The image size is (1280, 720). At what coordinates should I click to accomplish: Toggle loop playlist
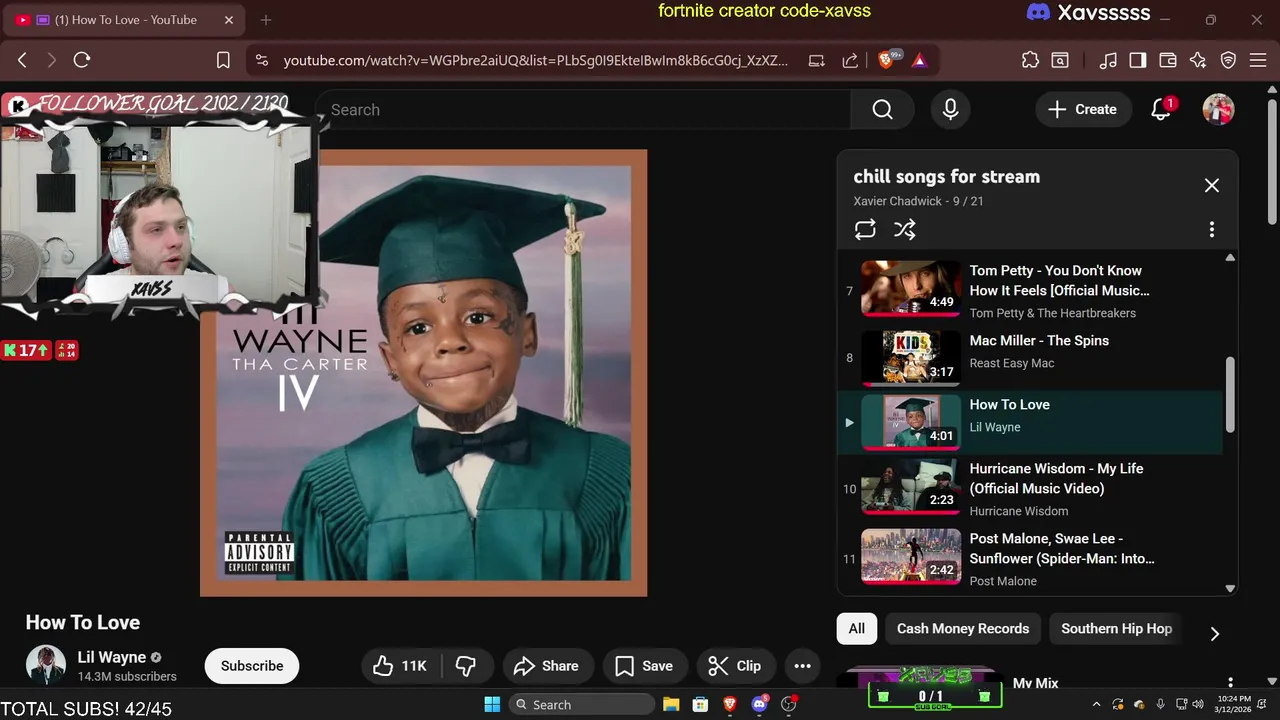(x=865, y=230)
